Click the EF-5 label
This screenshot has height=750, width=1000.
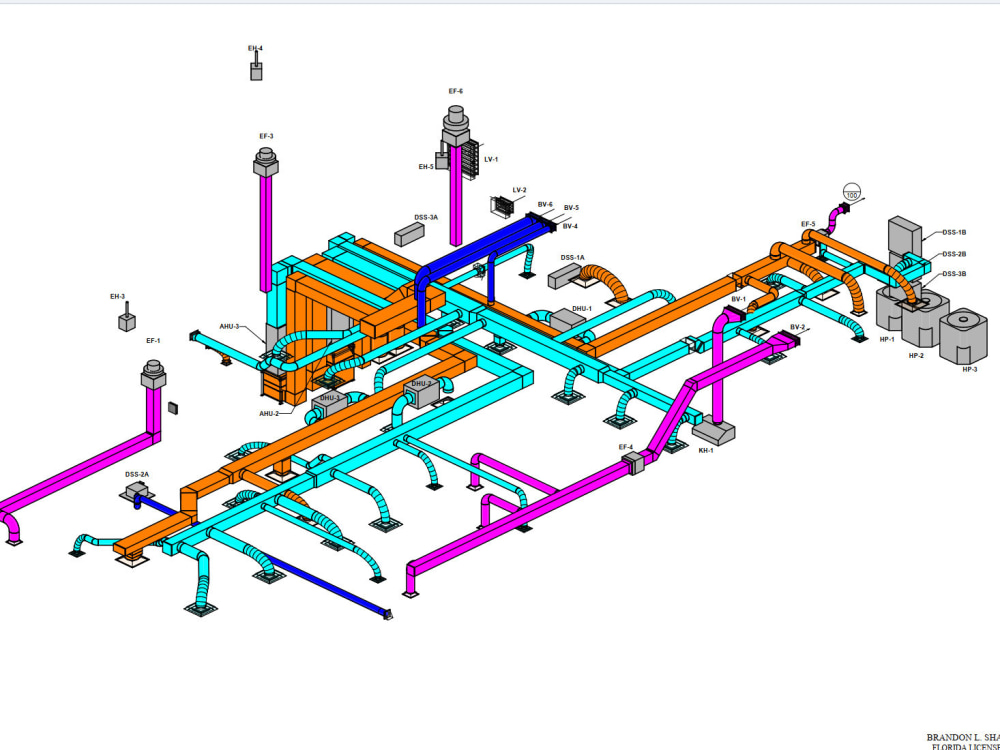(x=808, y=224)
